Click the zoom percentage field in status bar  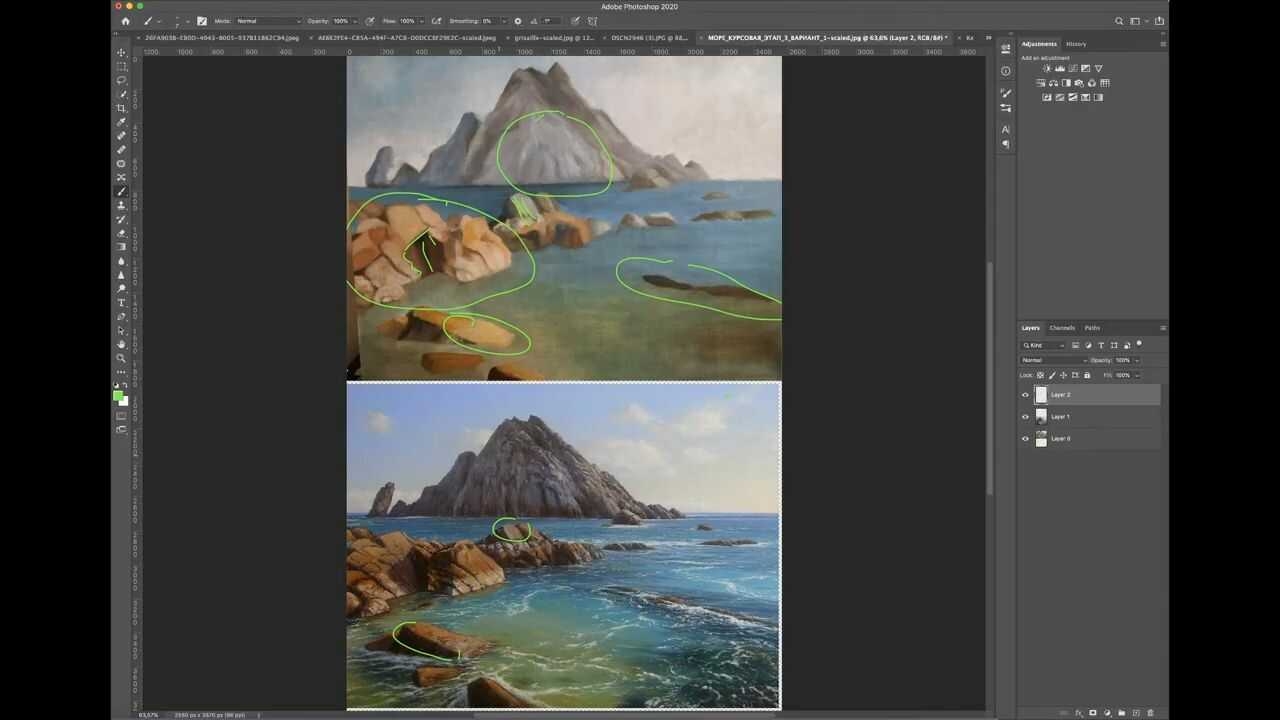point(148,715)
